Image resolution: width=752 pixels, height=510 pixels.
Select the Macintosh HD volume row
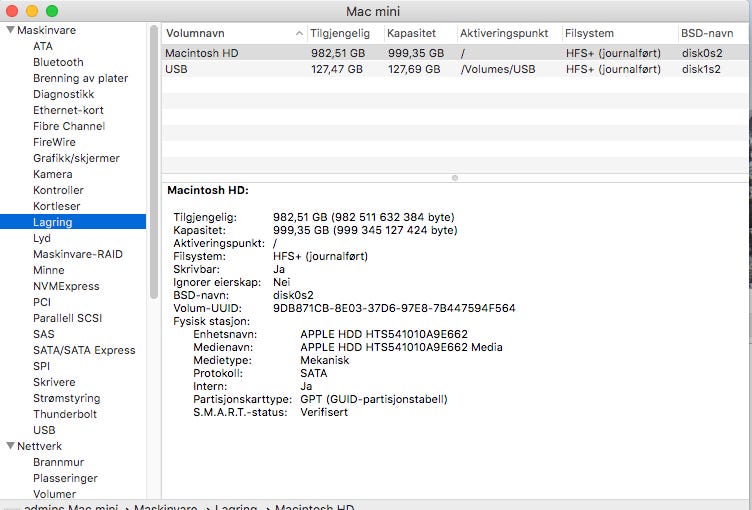pyautogui.click(x=455, y=53)
